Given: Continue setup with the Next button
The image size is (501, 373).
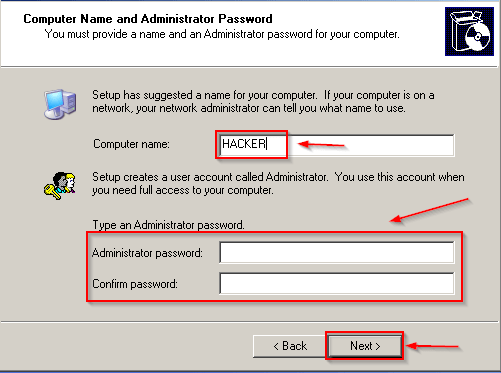Looking at the screenshot, I should (365, 346).
